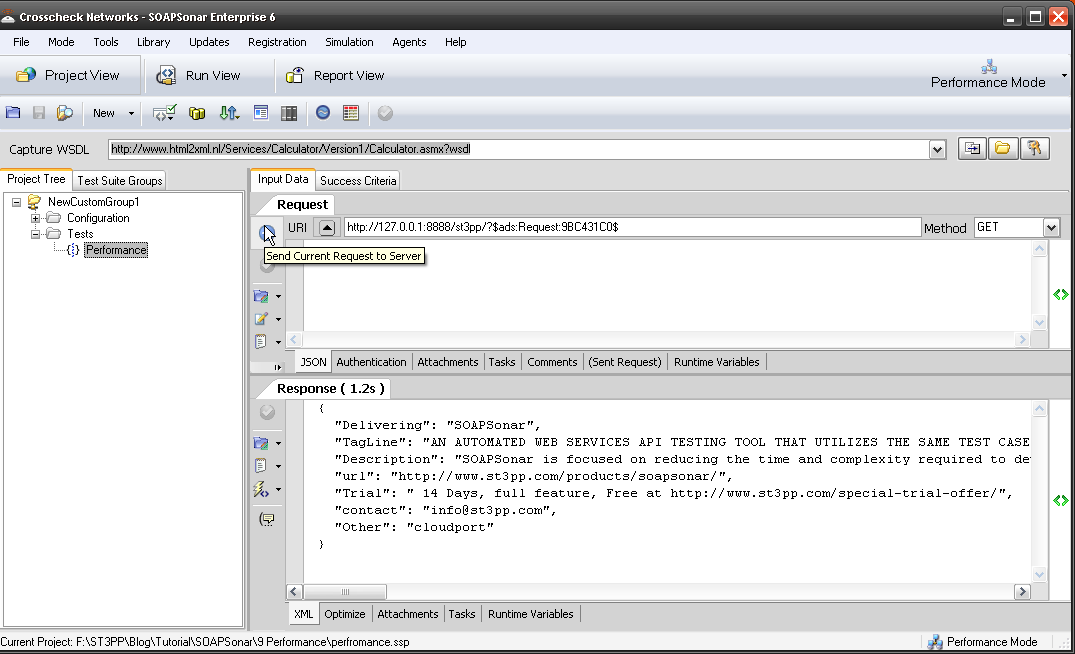Open project folder icon in toolbar
The image size is (1075, 654).
click(x=13, y=112)
